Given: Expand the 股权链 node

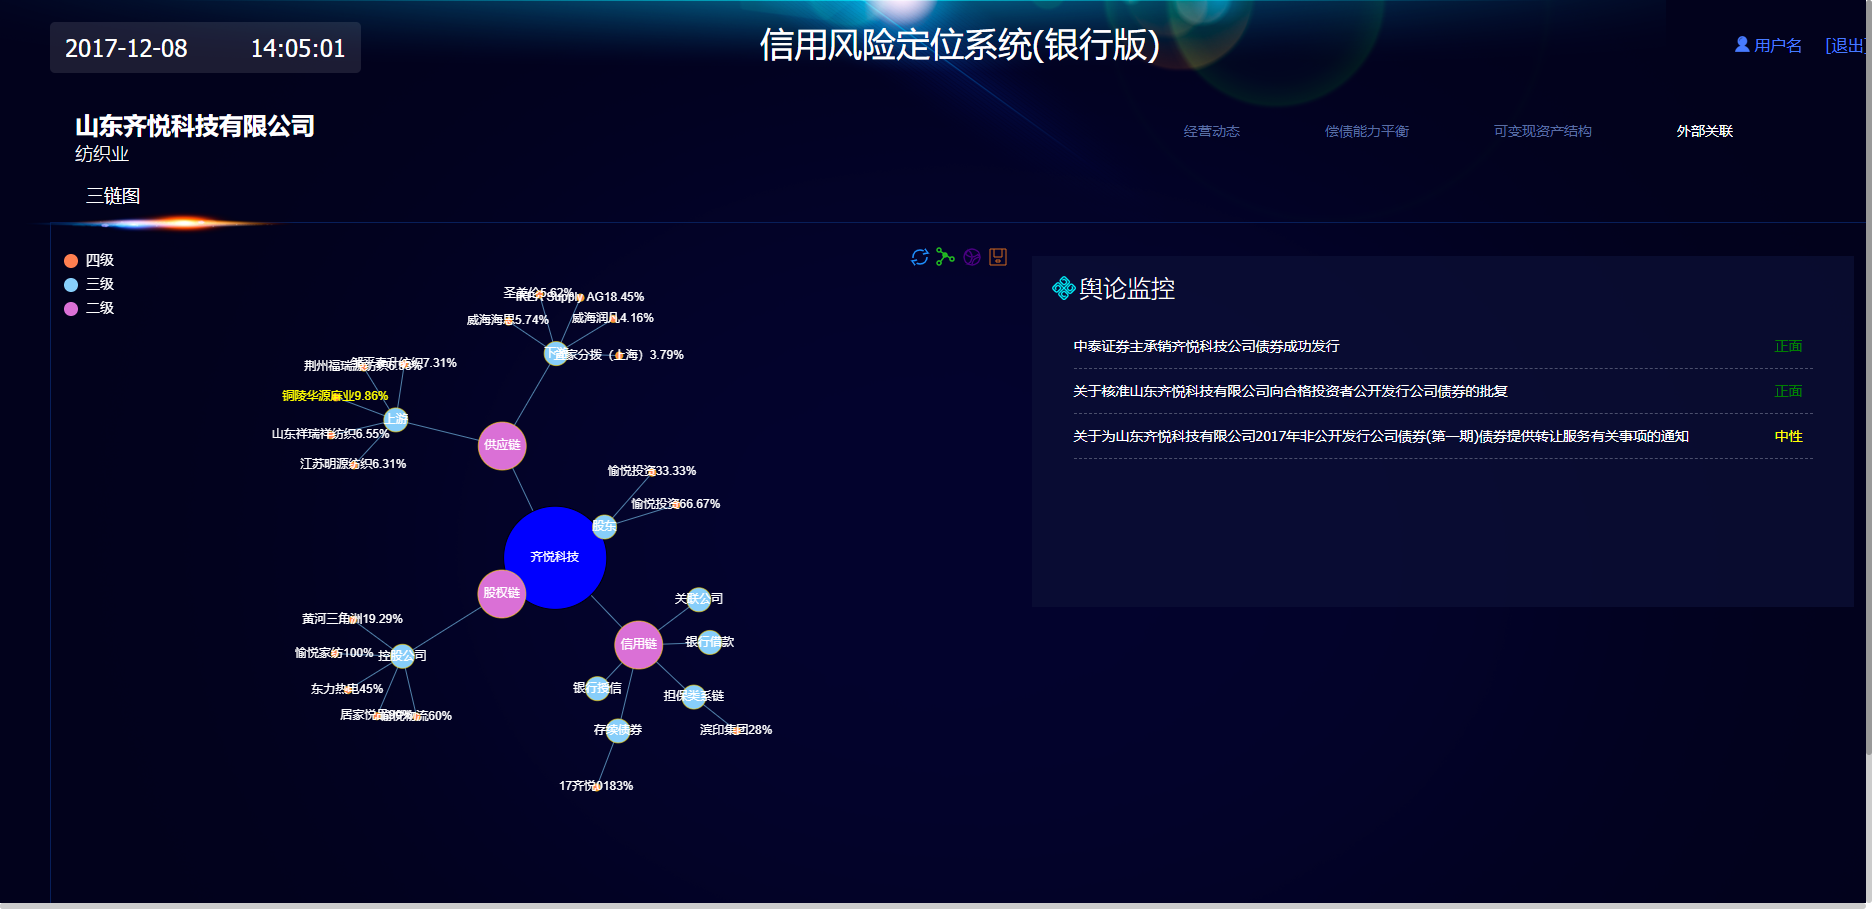Looking at the screenshot, I should pyautogui.click(x=501, y=593).
